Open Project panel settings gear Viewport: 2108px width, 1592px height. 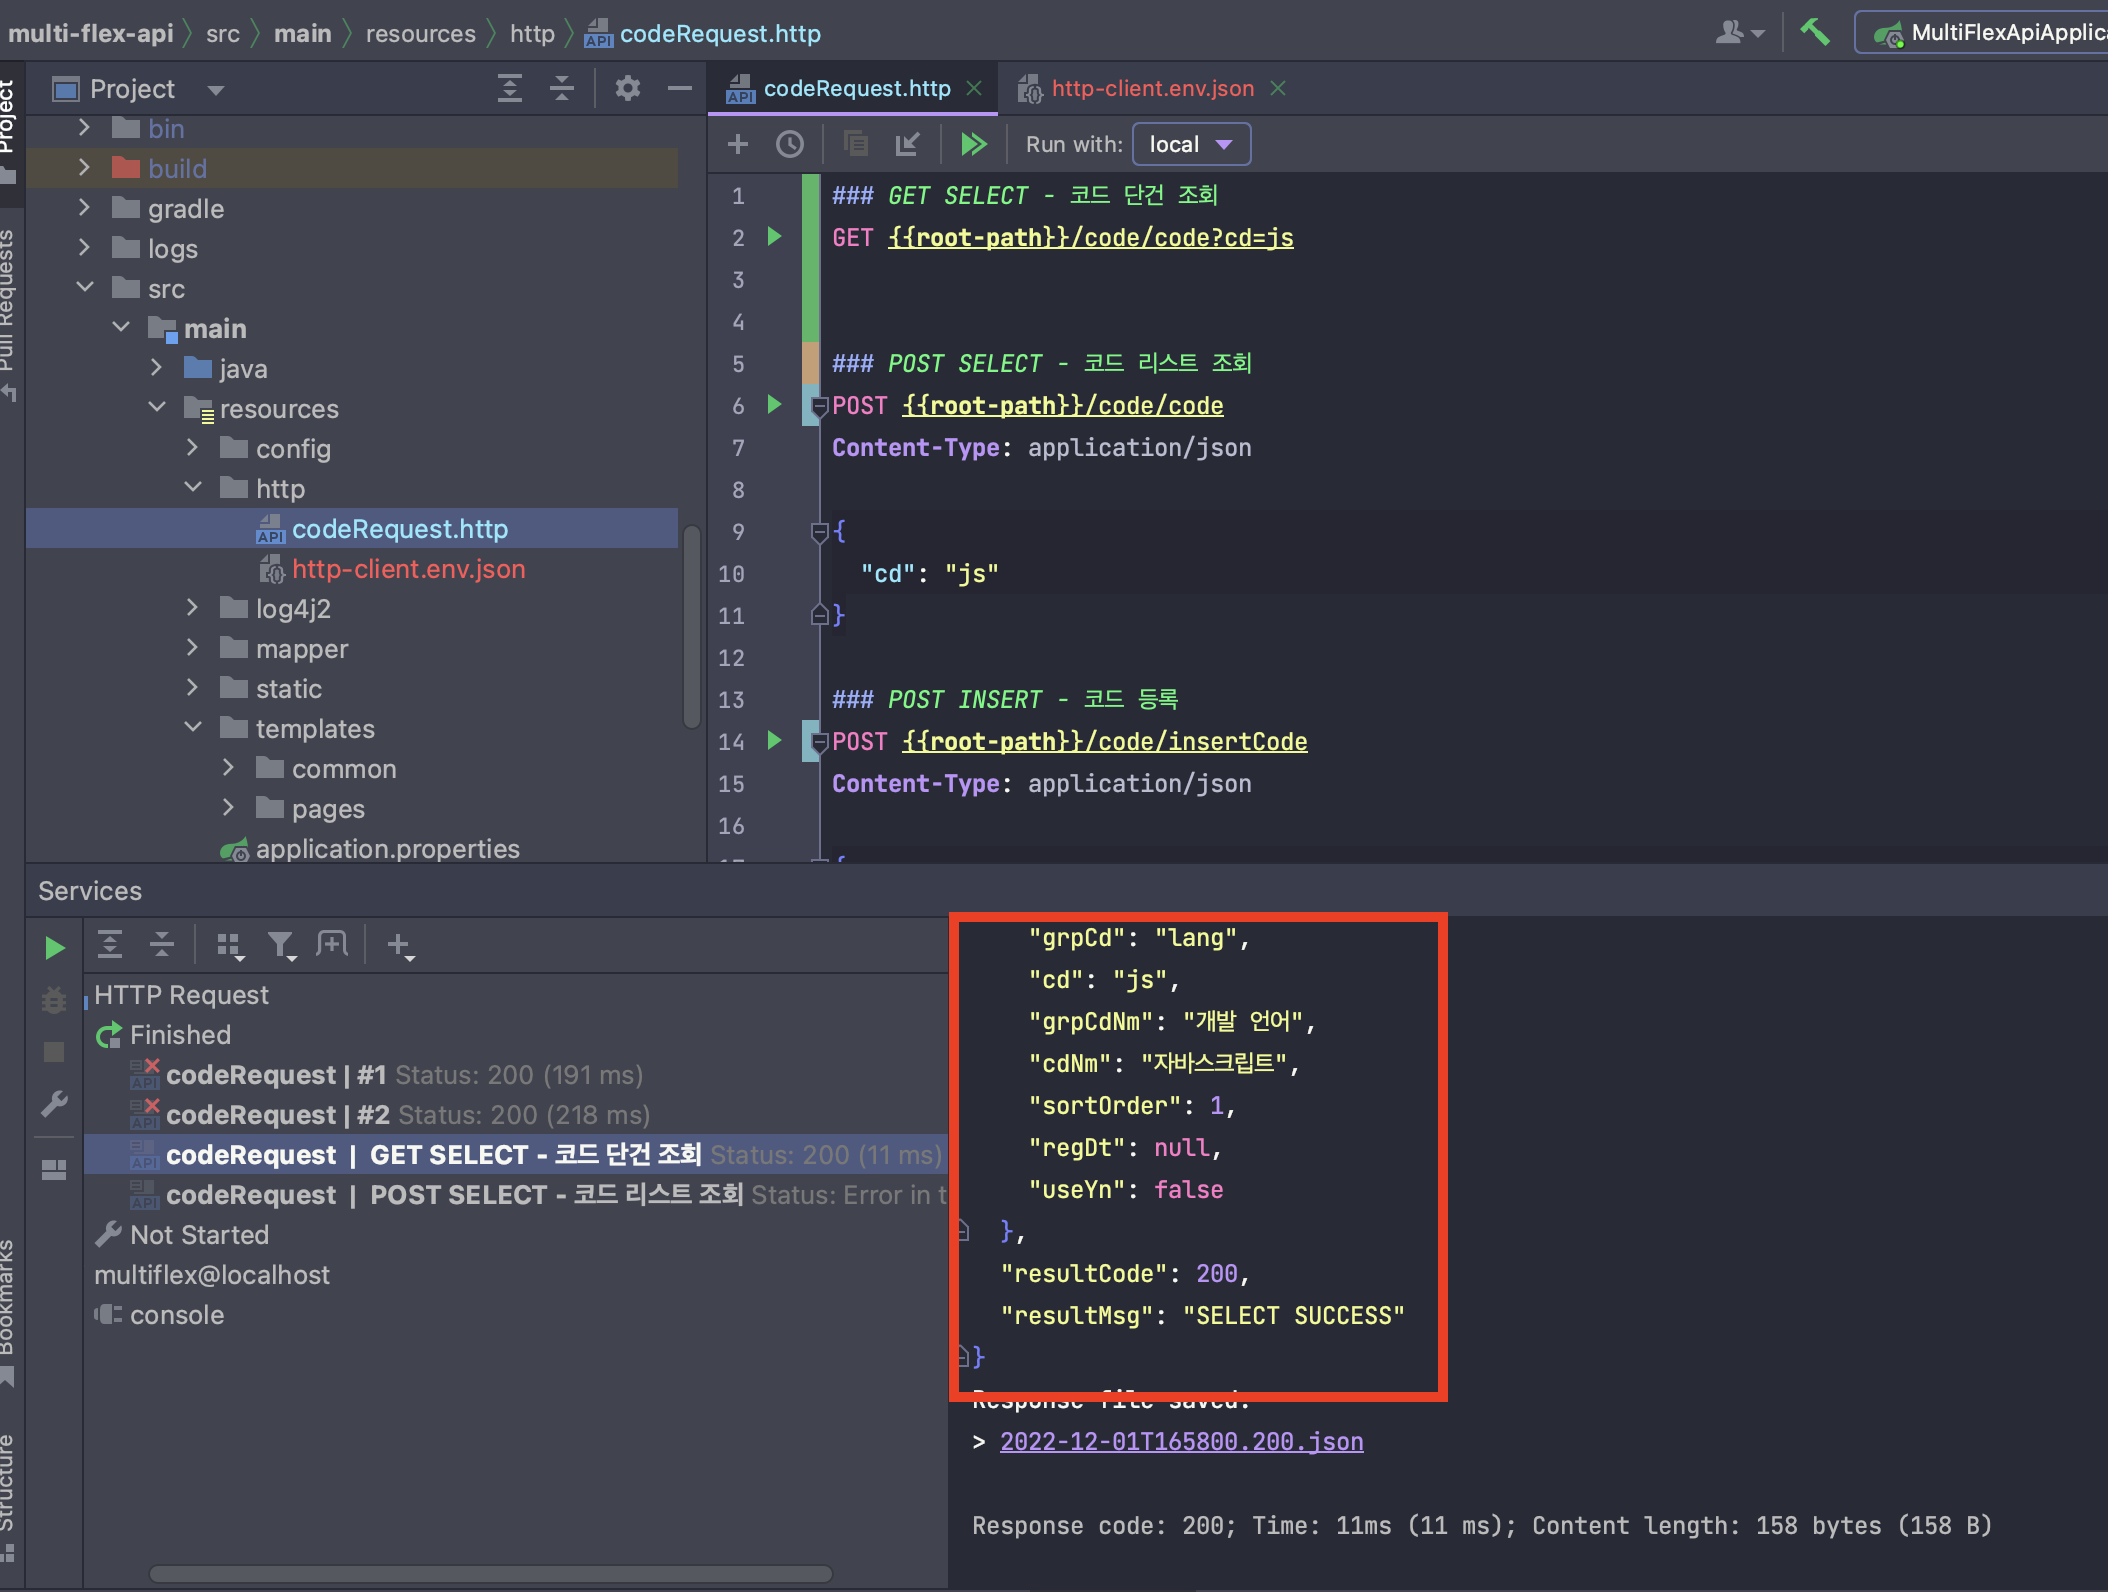coord(628,88)
